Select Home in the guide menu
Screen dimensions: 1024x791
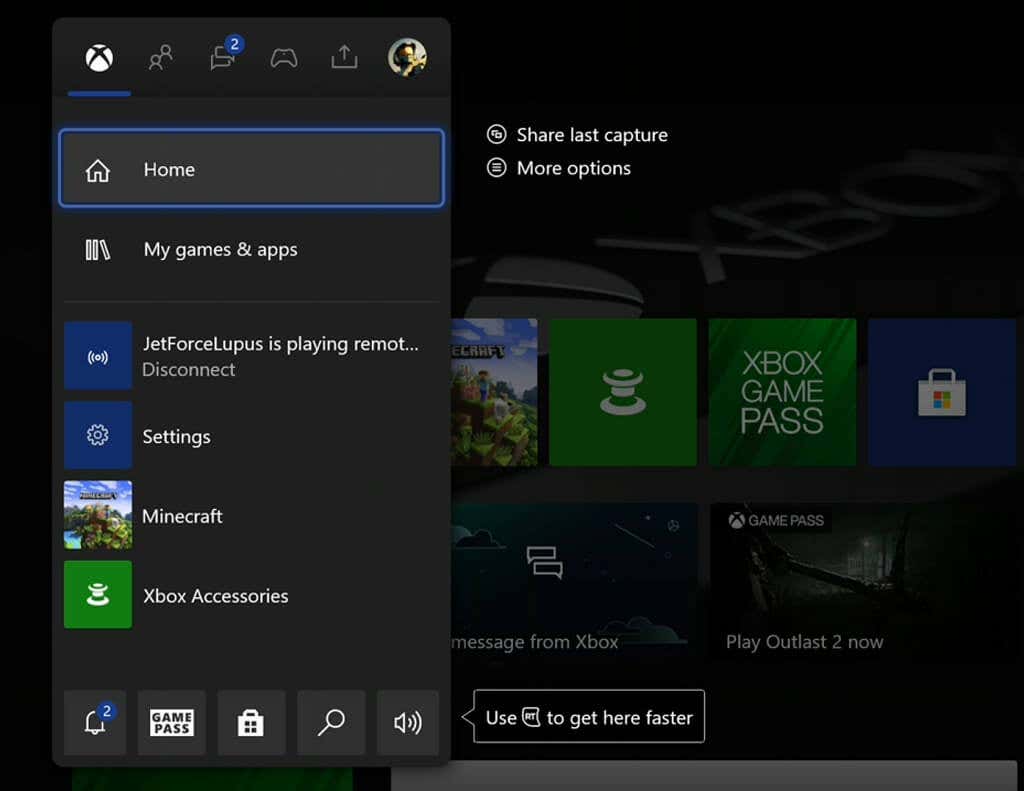pos(250,169)
